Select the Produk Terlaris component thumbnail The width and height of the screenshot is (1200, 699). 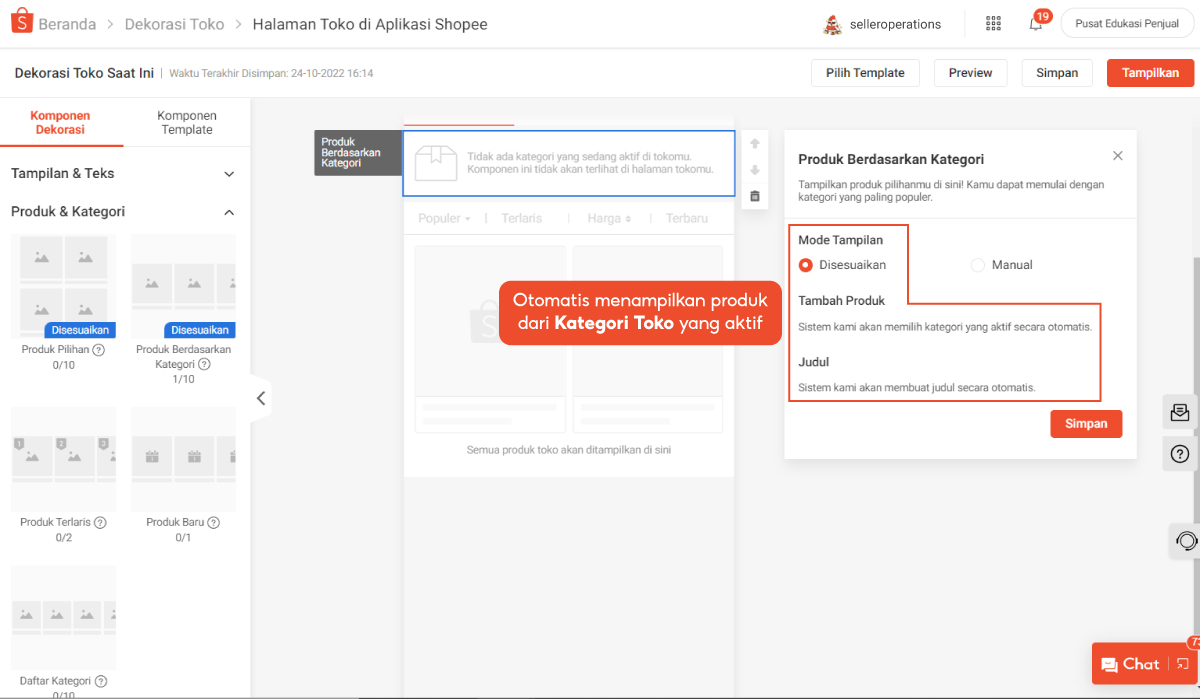[x=64, y=459]
